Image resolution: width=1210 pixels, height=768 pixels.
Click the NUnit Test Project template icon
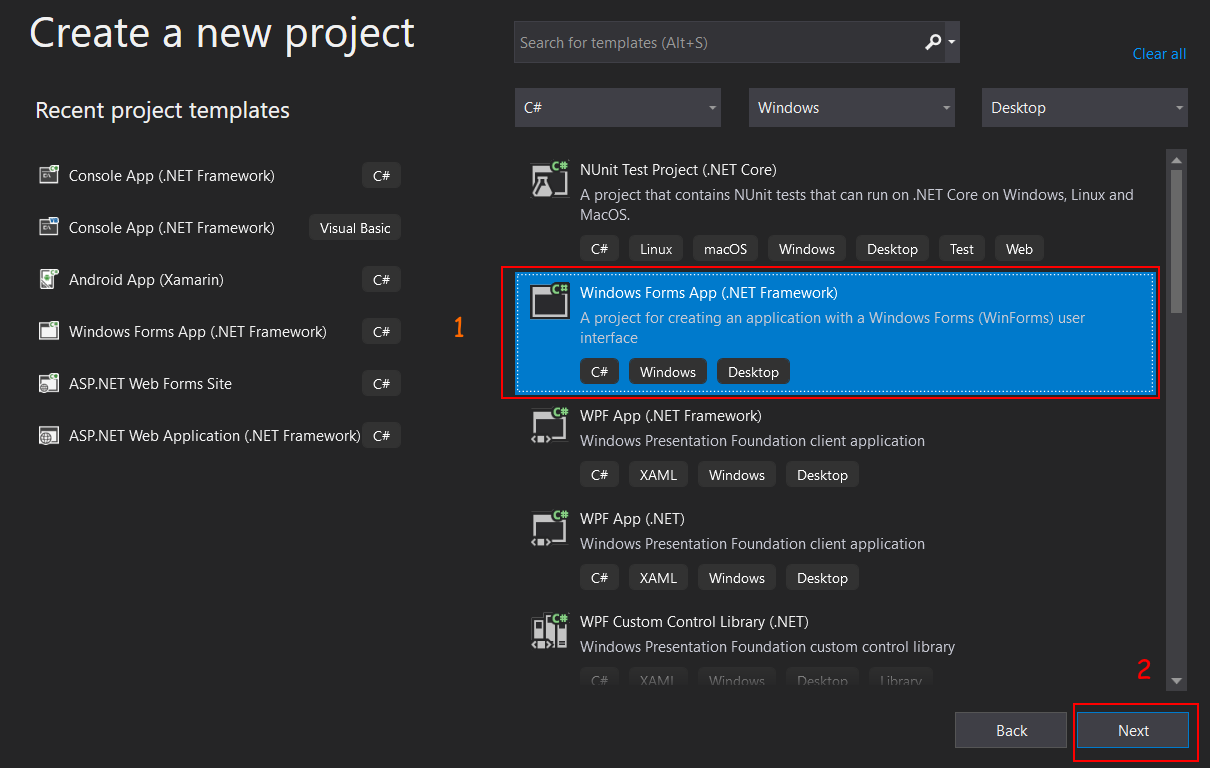pyautogui.click(x=549, y=180)
